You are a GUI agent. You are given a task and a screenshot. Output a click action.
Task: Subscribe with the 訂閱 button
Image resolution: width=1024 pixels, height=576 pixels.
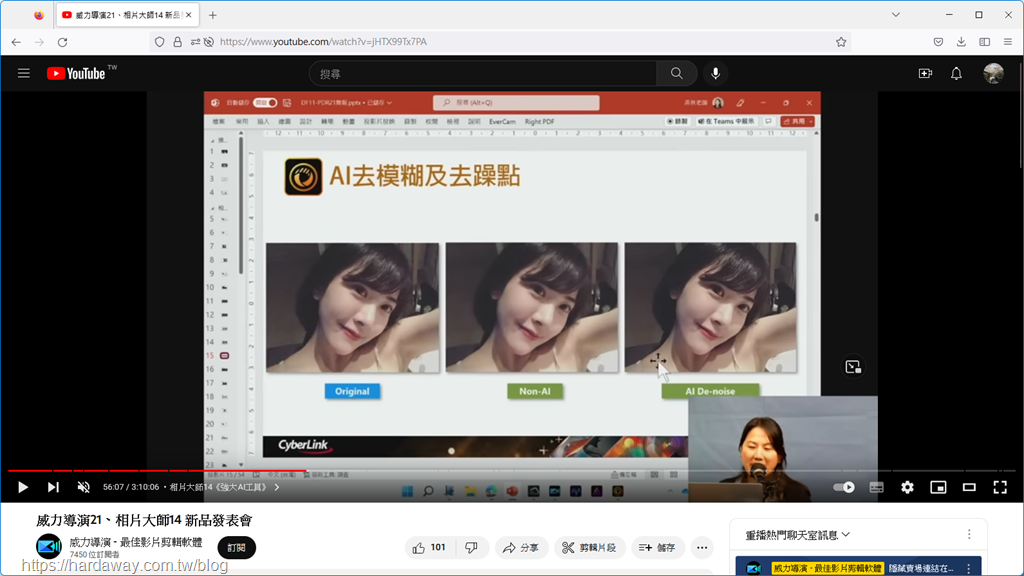tap(236, 548)
